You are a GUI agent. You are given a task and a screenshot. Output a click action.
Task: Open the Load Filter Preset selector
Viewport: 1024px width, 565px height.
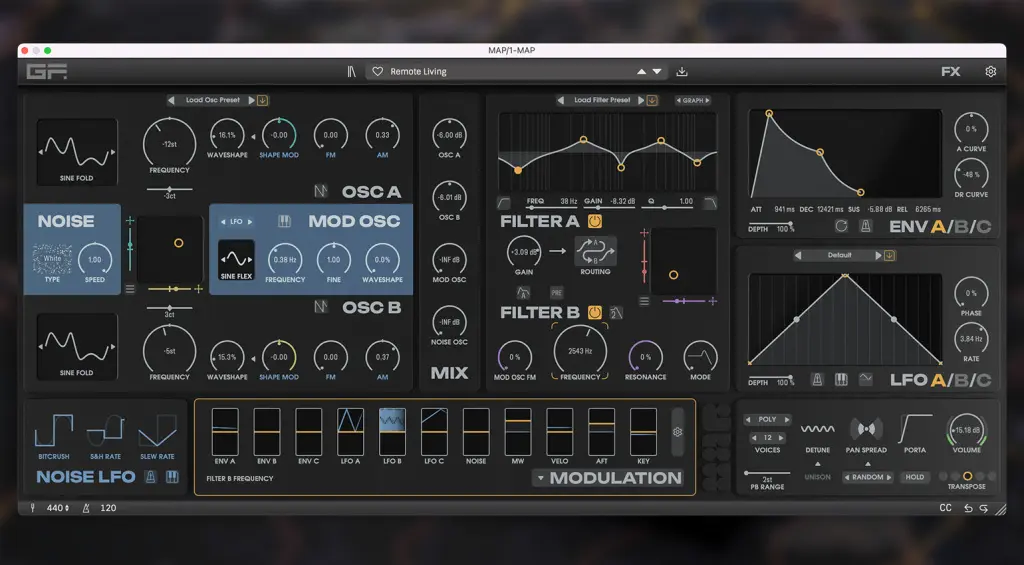point(601,100)
